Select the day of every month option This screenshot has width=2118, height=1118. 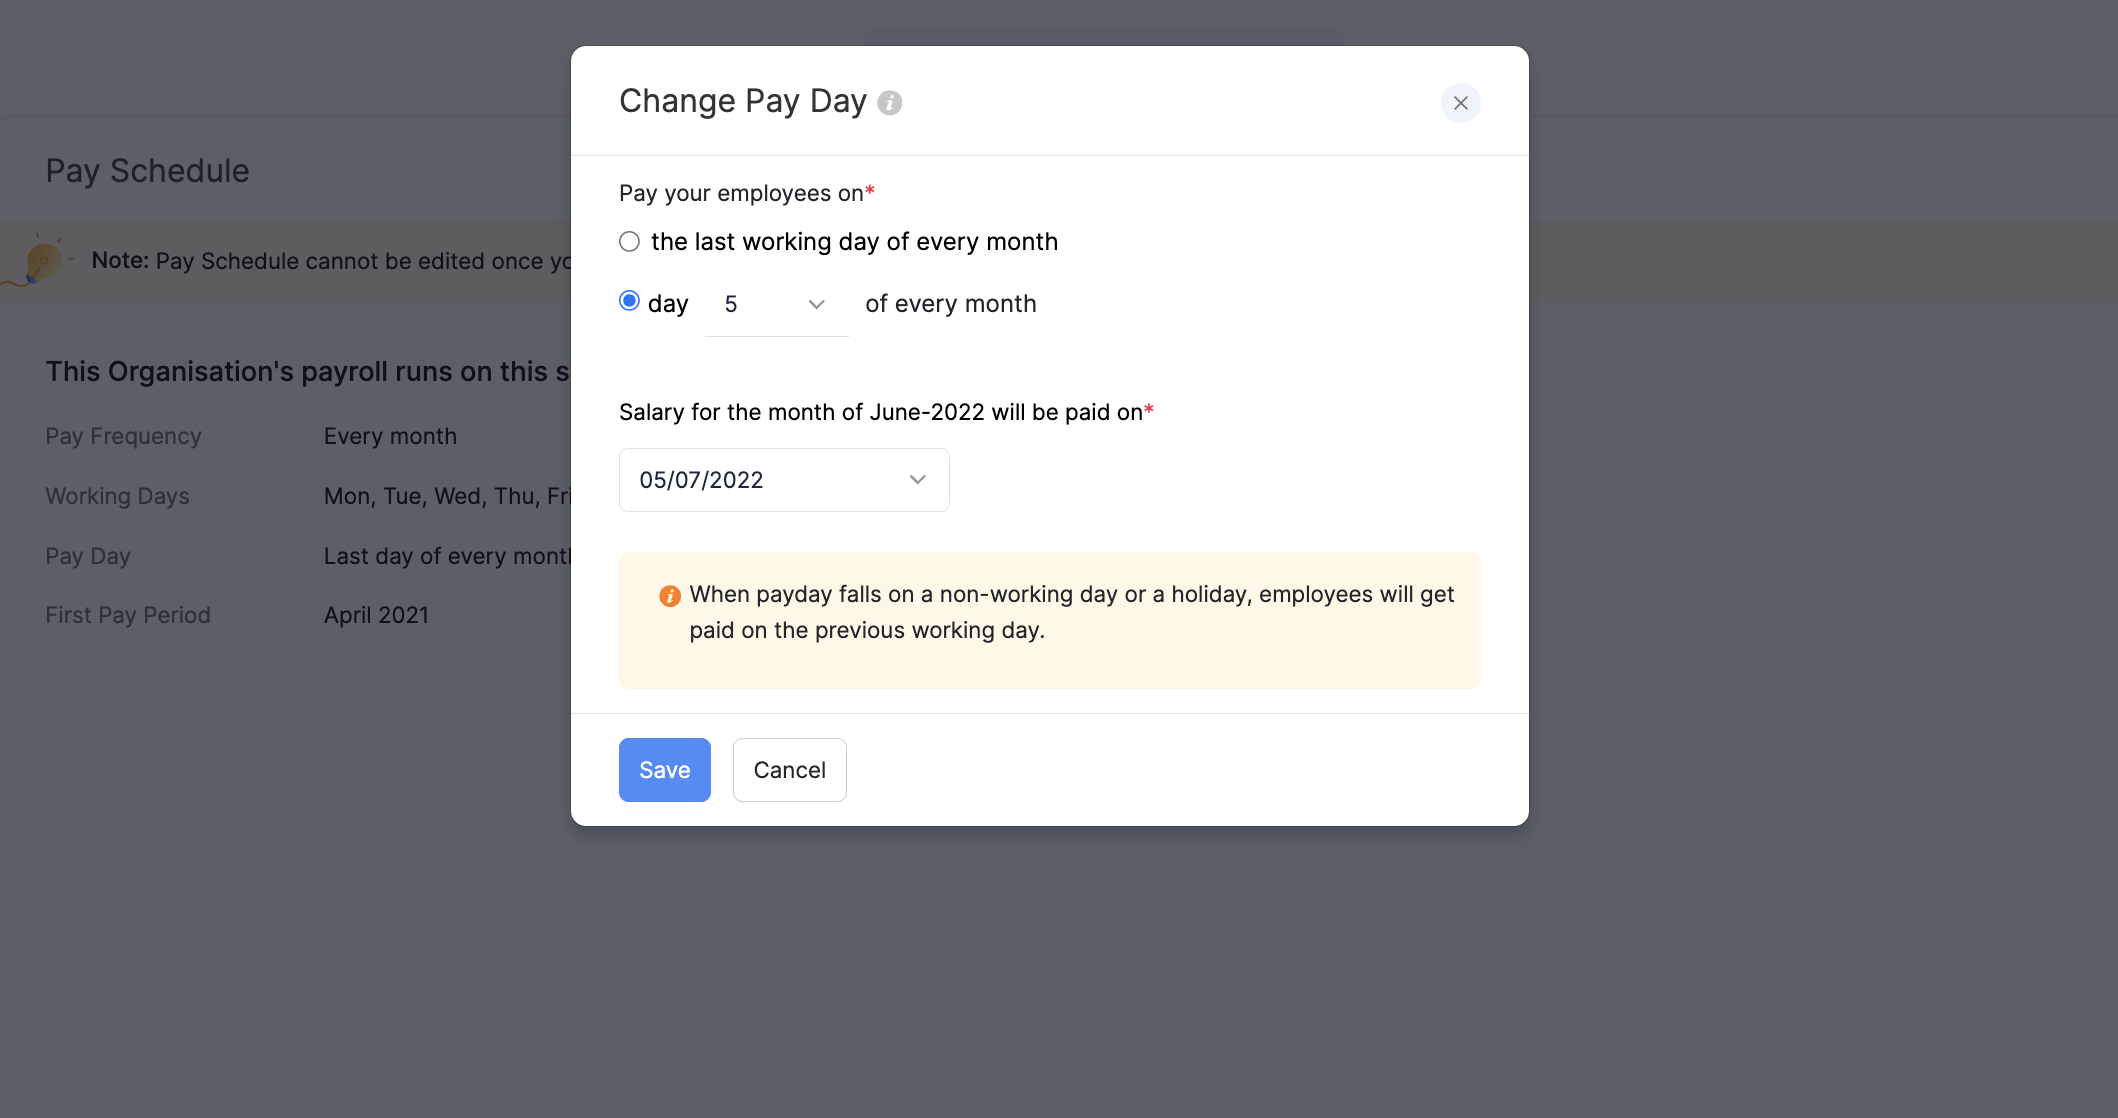click(x=629, y=301)
